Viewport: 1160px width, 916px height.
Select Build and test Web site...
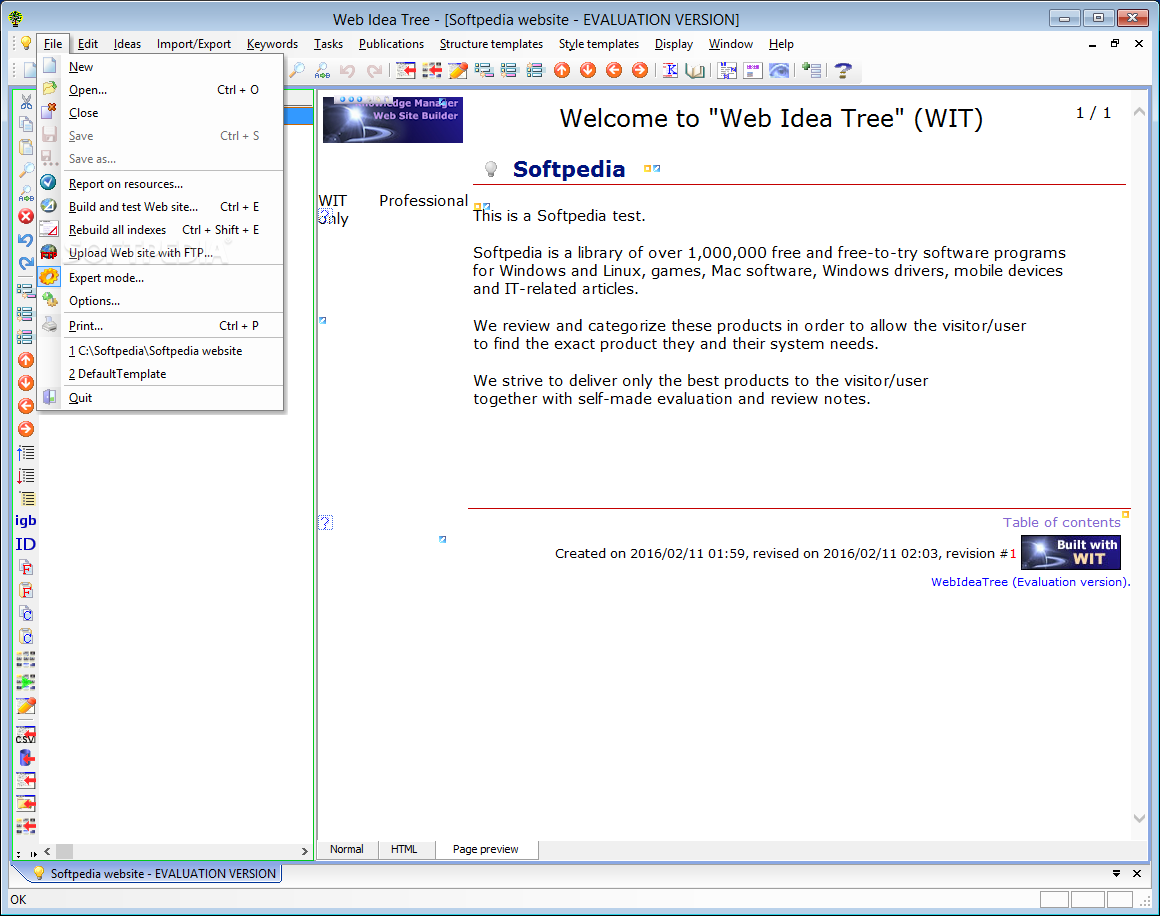pos(161,206)
